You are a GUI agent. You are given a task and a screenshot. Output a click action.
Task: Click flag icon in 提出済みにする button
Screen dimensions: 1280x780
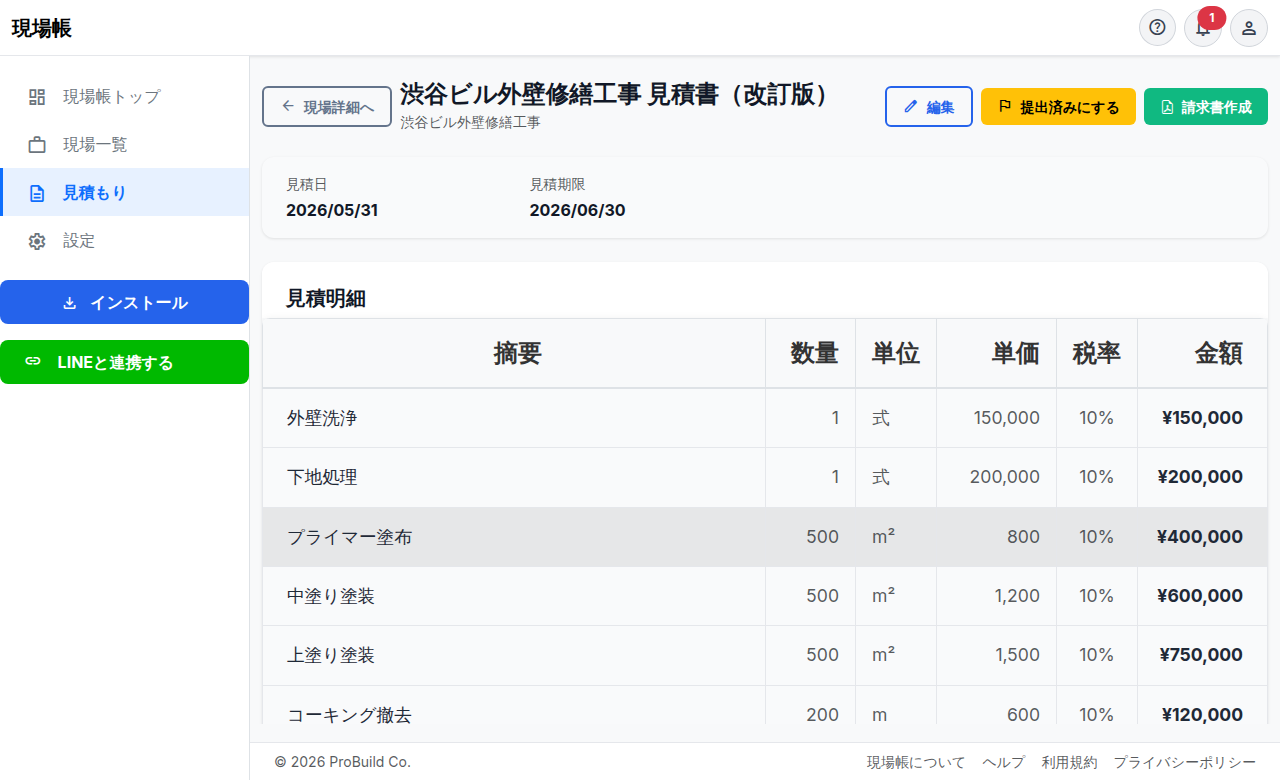click(x=1005, y=107)
